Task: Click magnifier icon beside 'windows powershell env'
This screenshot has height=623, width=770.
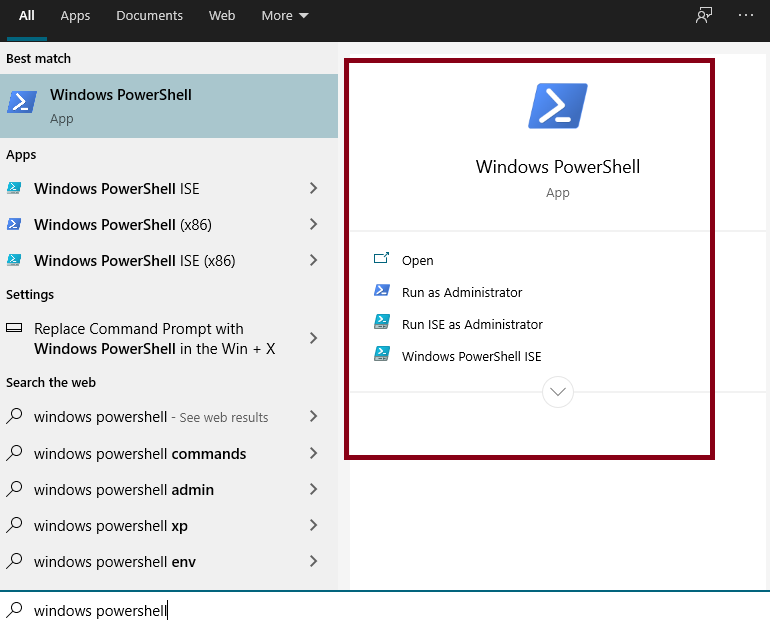Action: [x=14, y=561]
